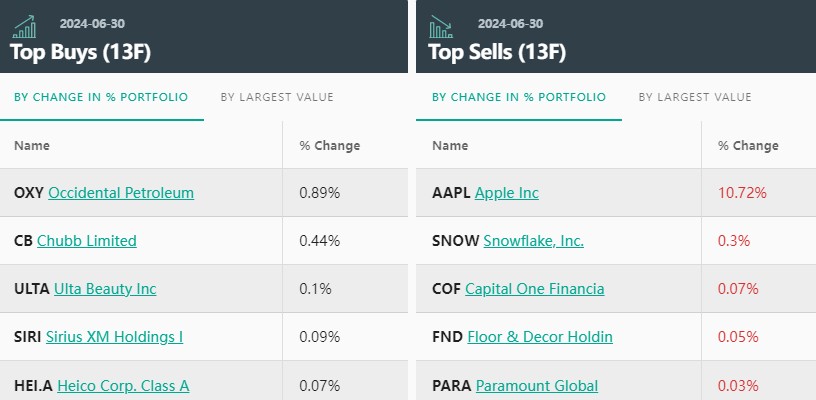Open the Occidental Petroleum link
Image resolution: width=816 pixels, height=400 pixels.
(x=121, y=193)
